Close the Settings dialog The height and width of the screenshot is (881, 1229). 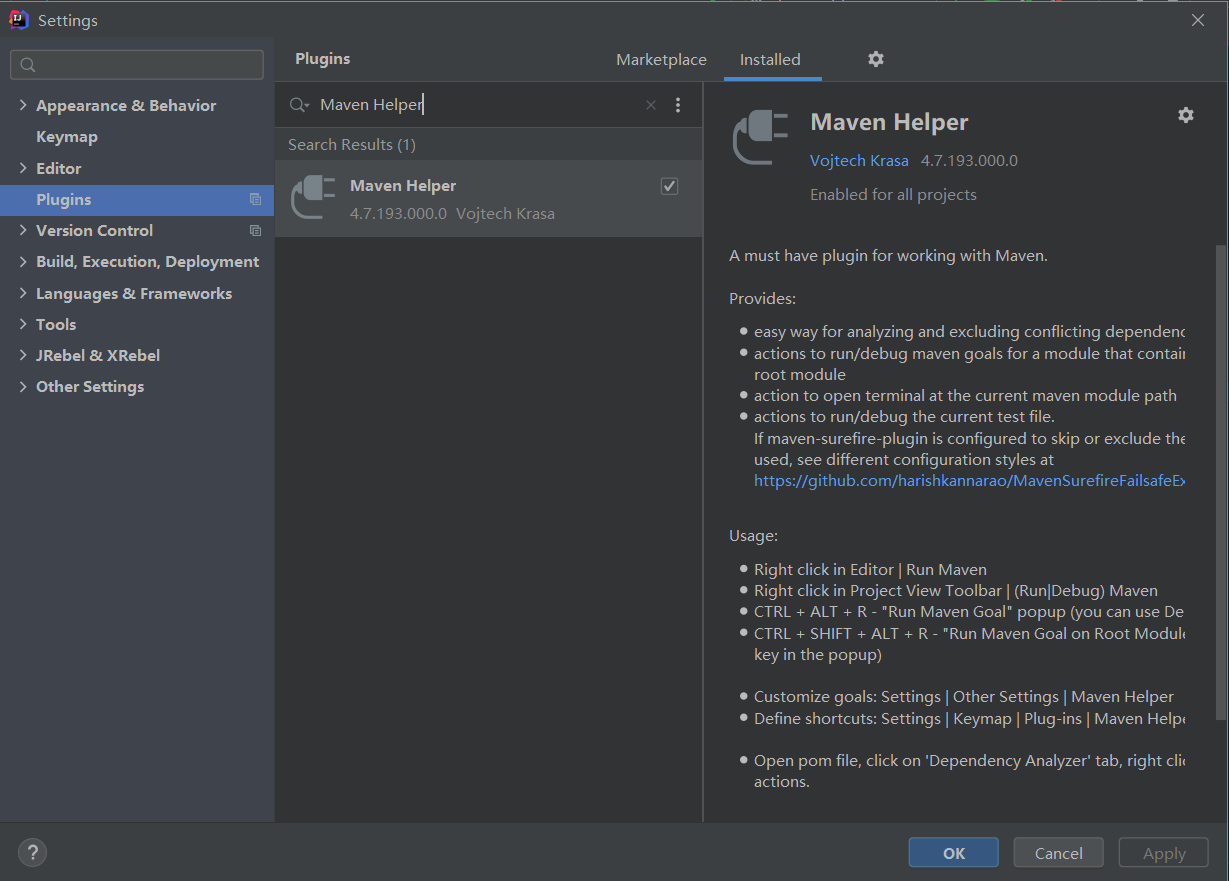coord(1198,20)
